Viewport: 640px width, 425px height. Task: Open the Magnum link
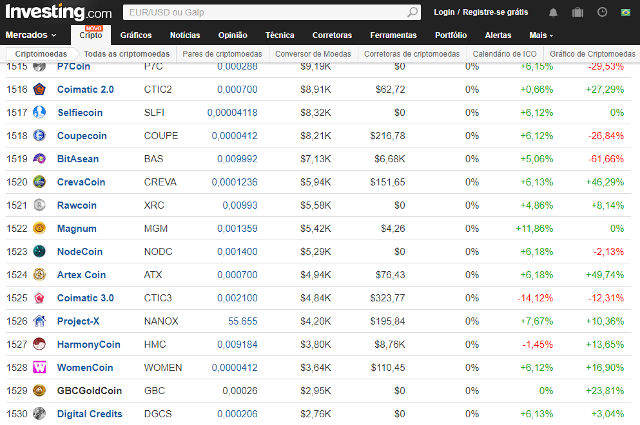tap(77, 229)
